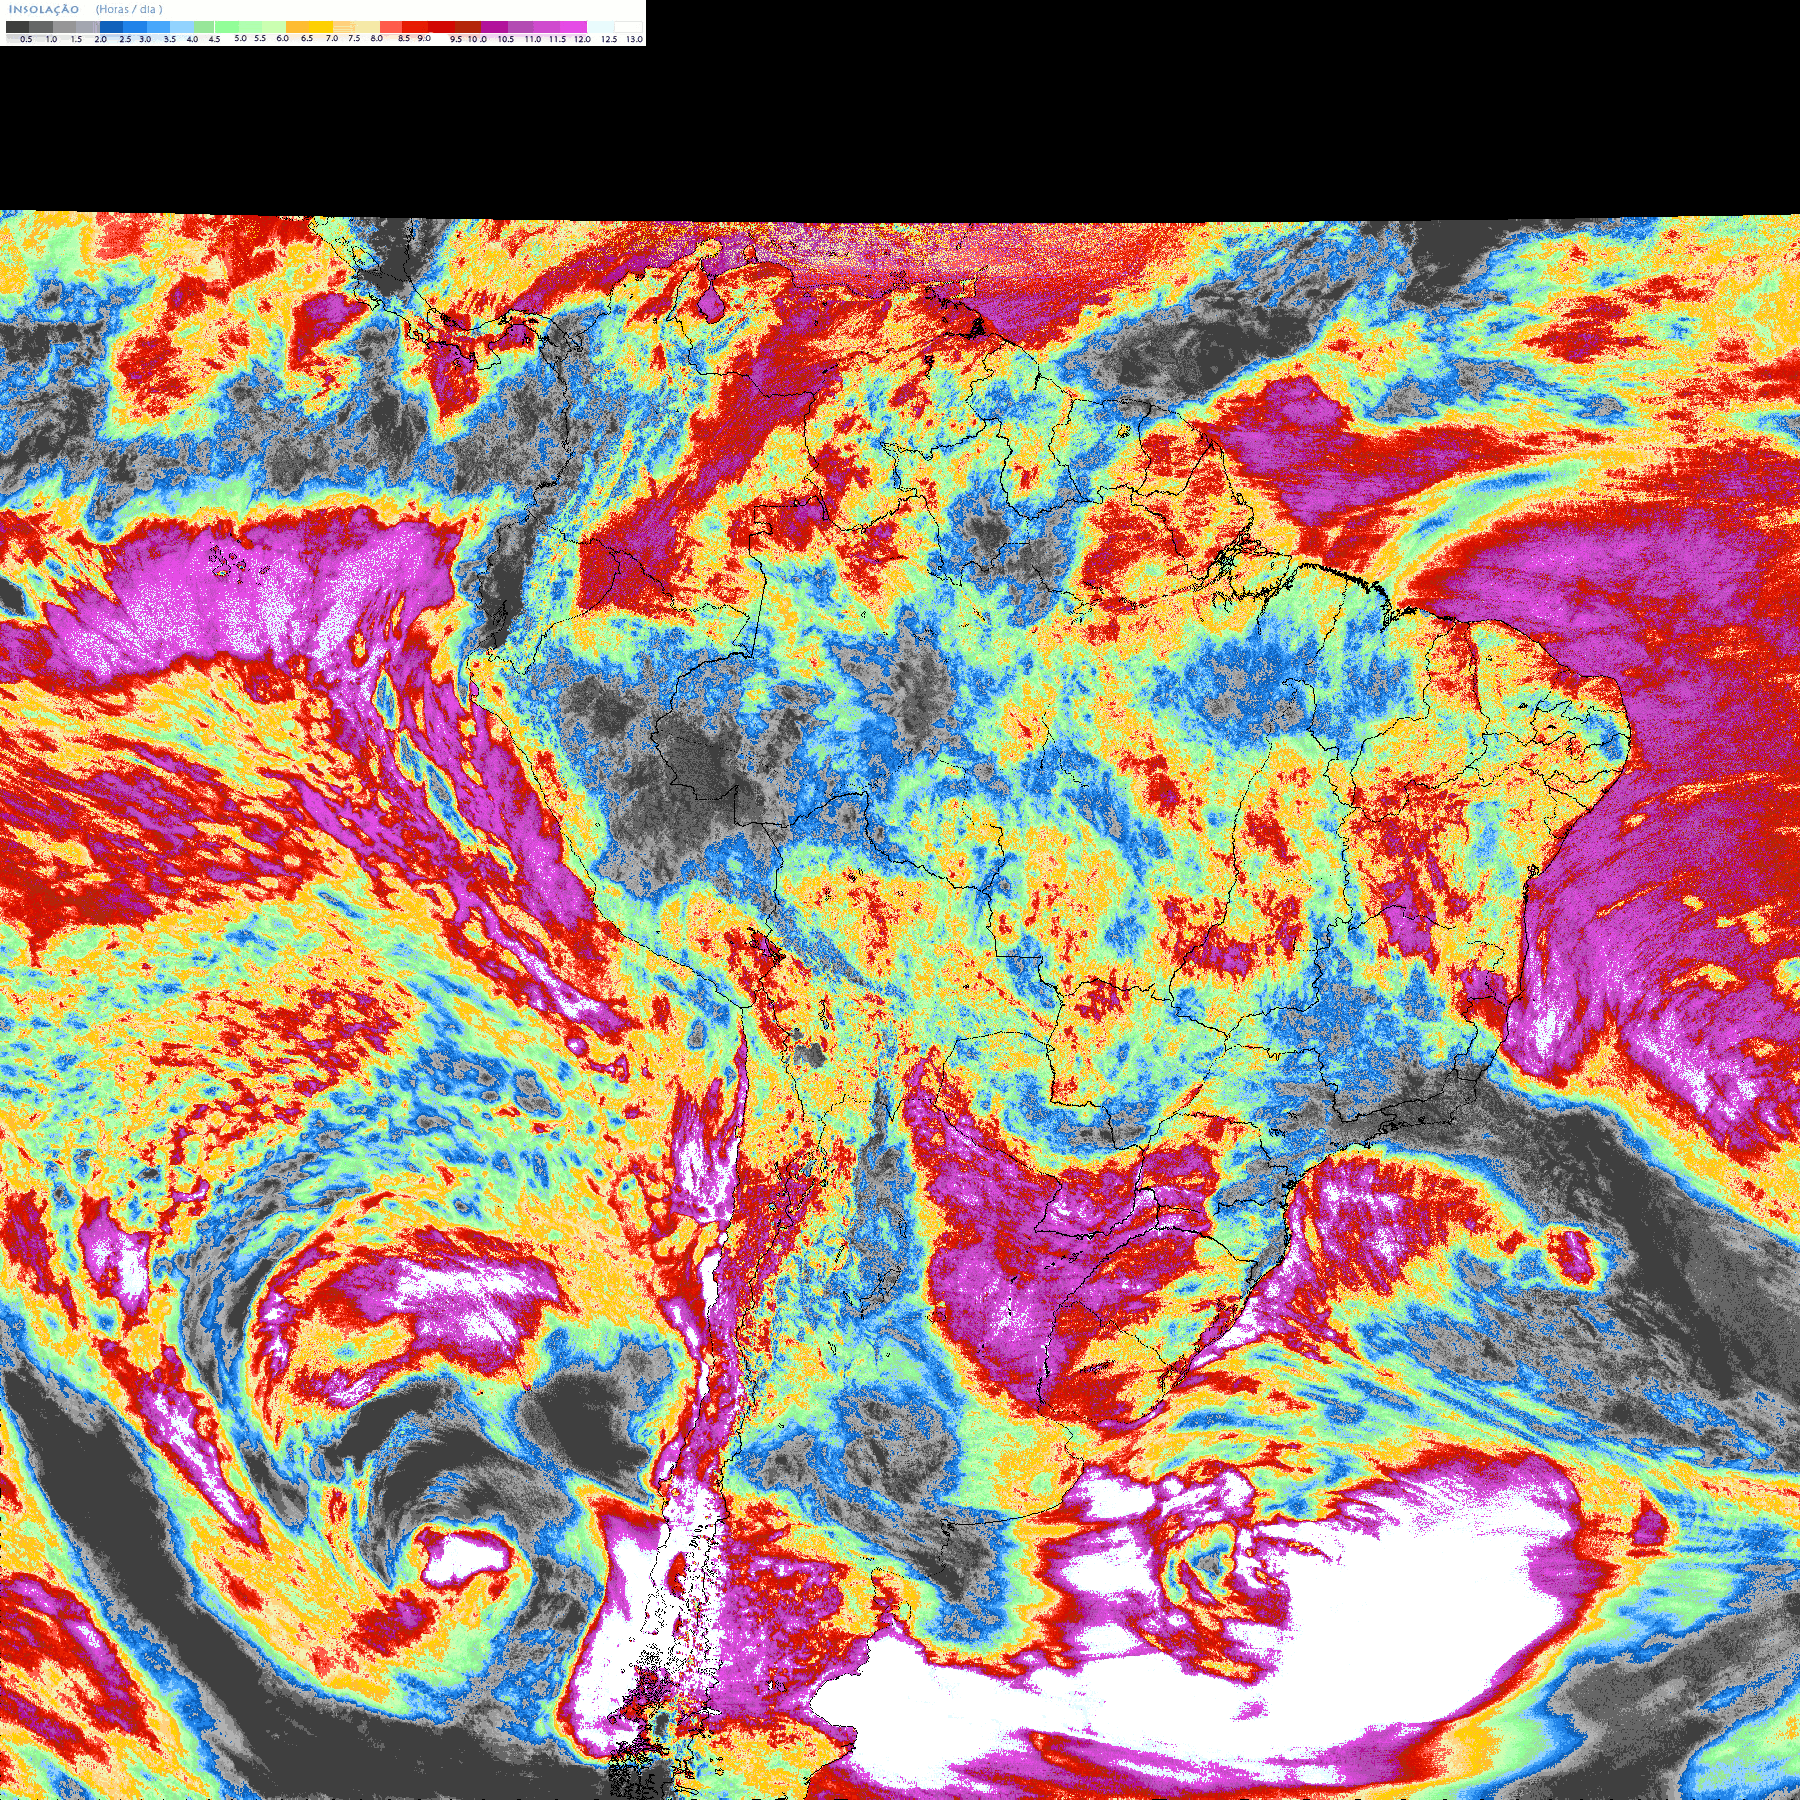Click the 1.0 legend value
This screenshot has height=1800, width=1800.
(x=51, y=39)
